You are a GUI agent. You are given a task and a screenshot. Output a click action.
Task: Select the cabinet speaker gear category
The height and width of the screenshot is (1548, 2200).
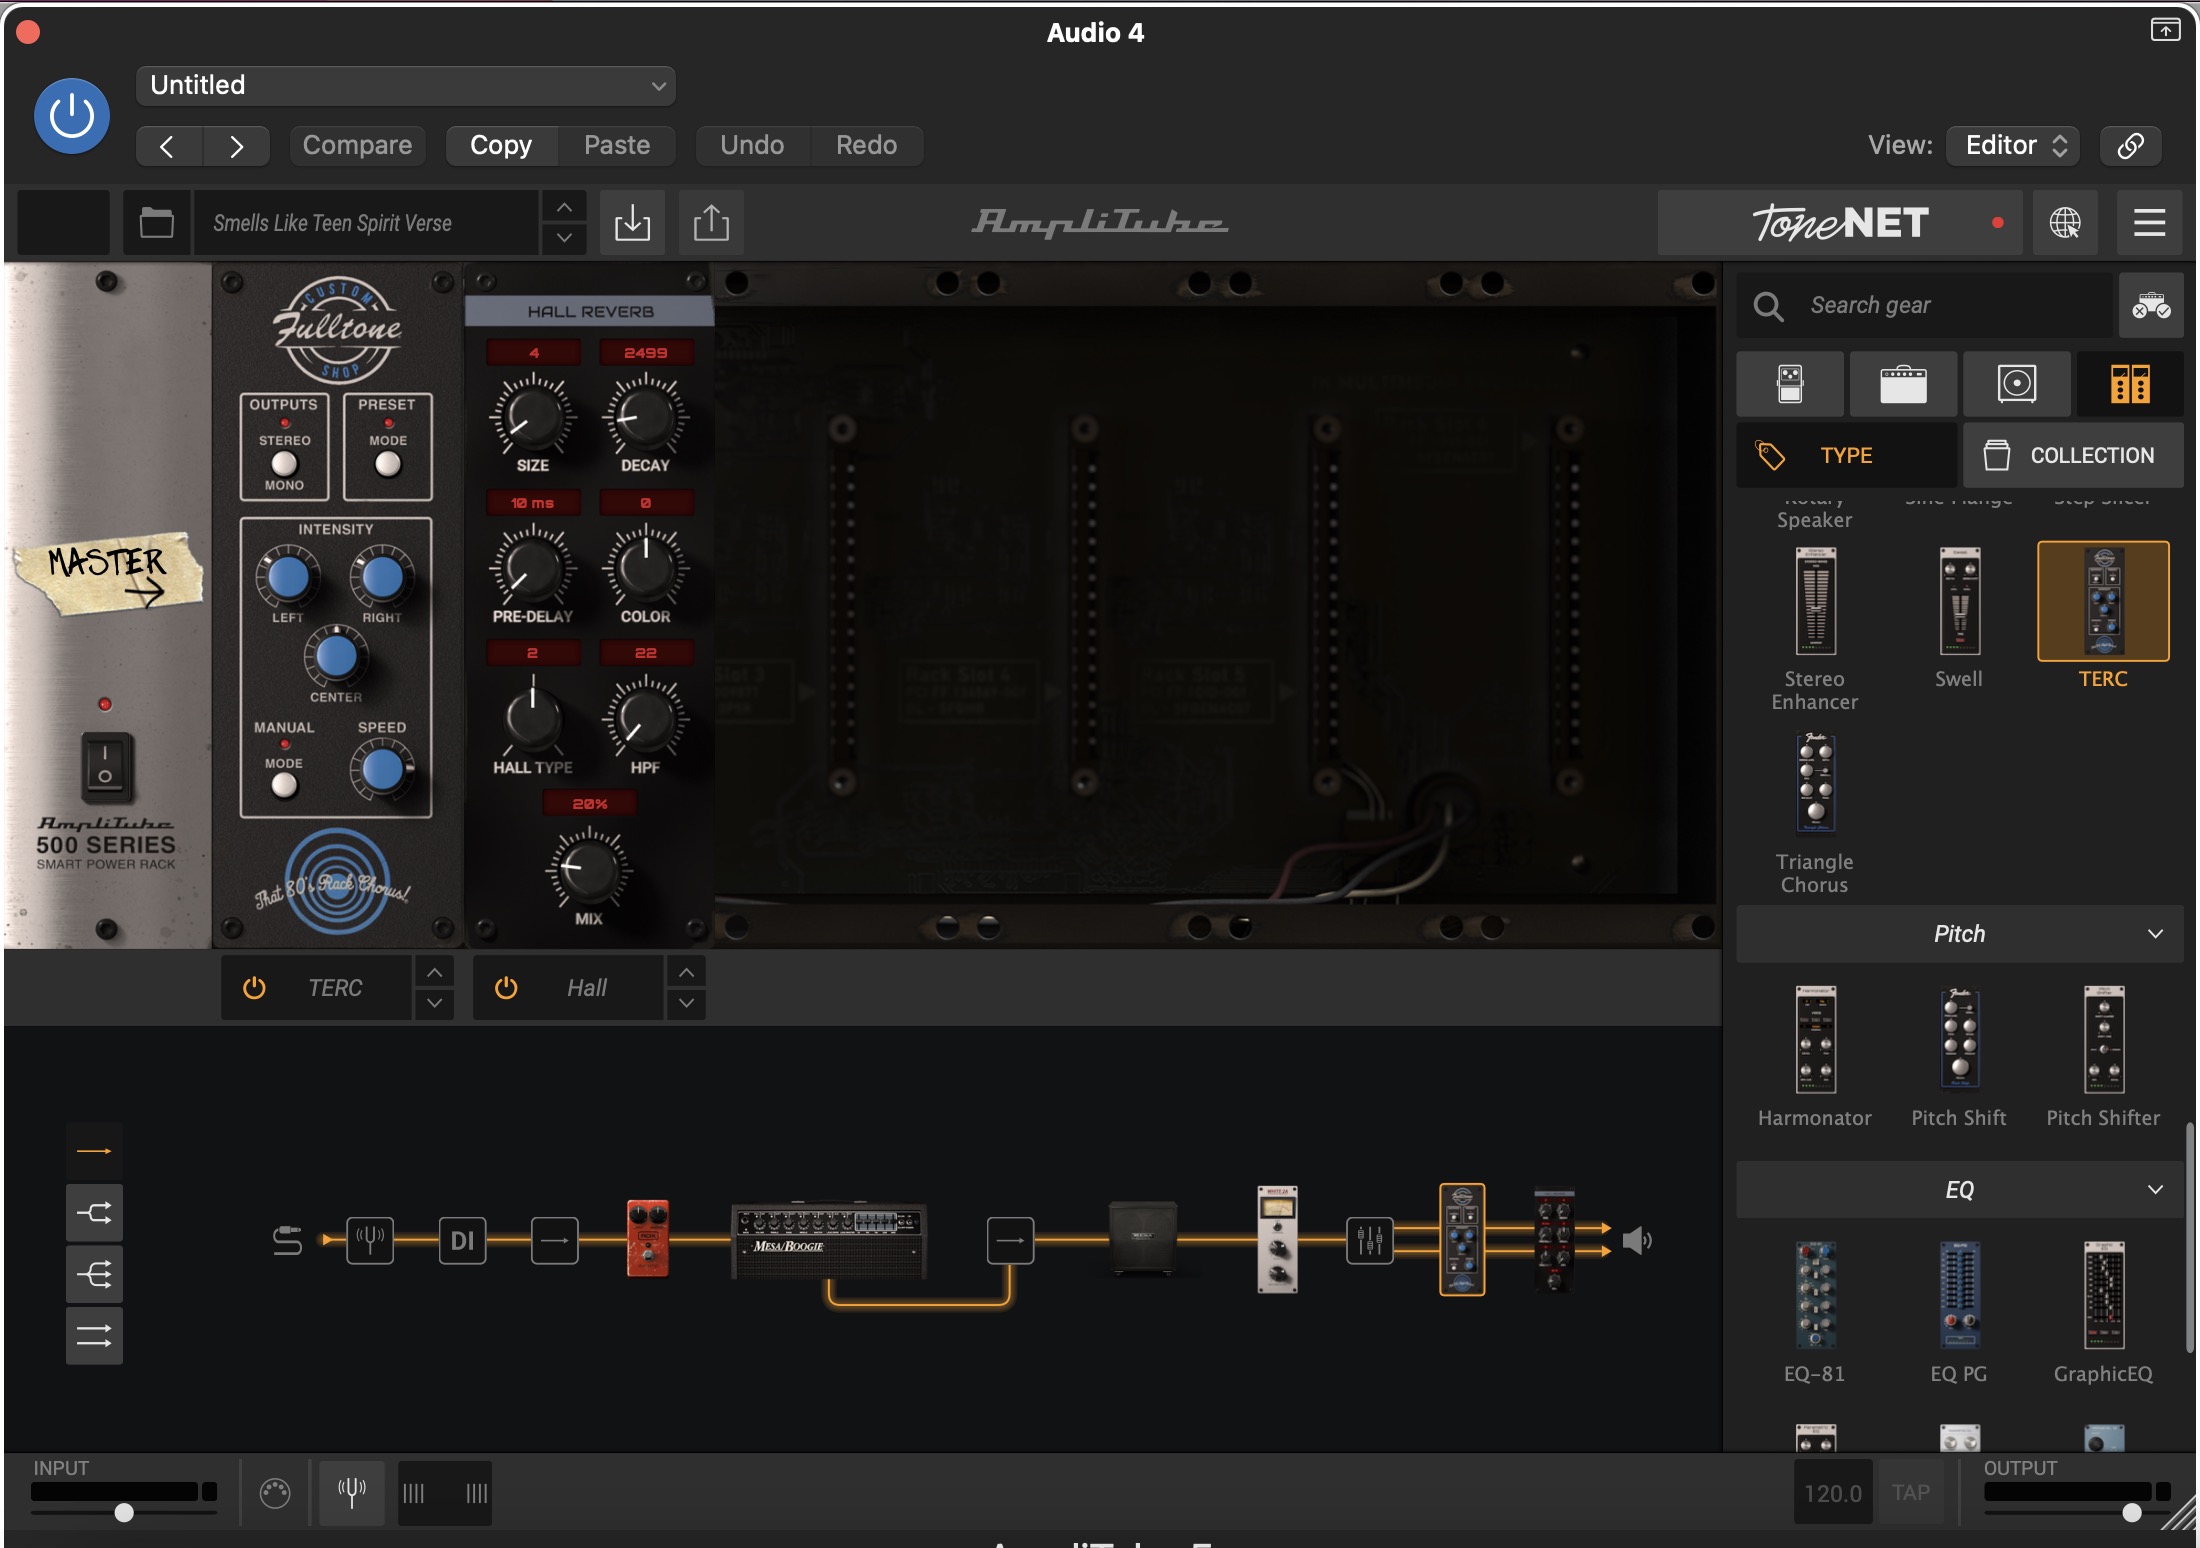2017,384
